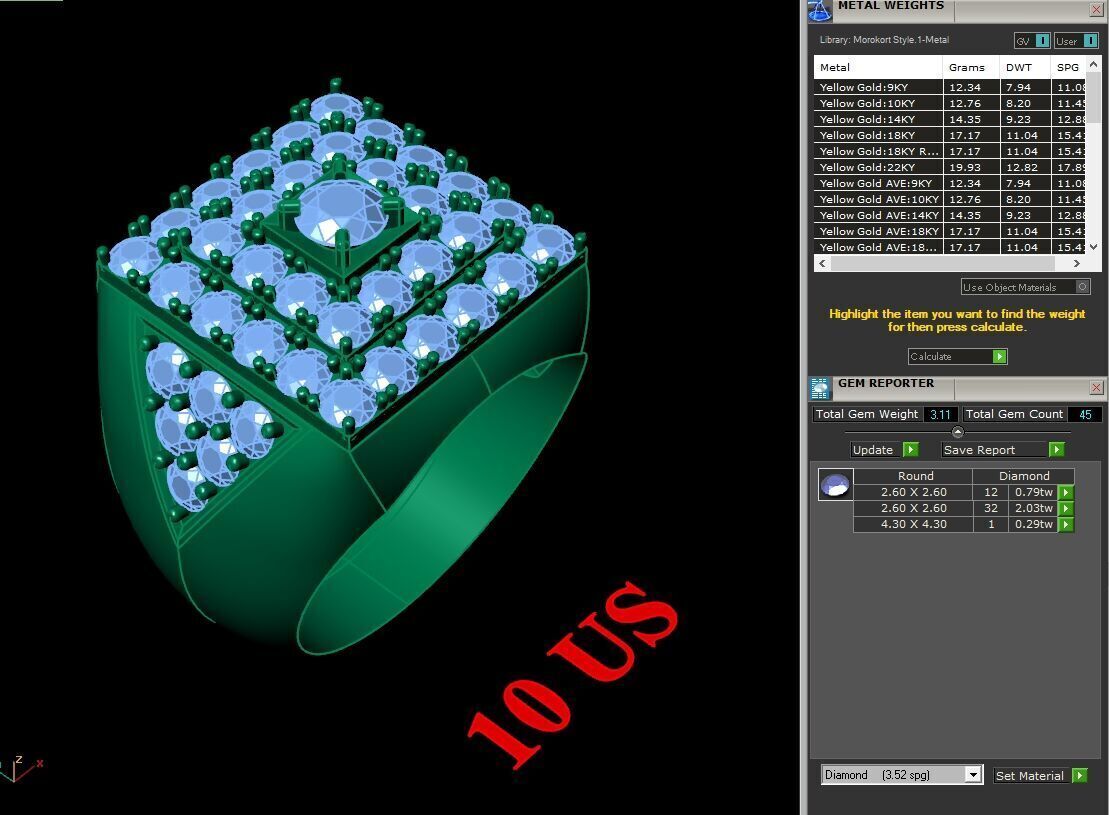Toggle the GV library switch
The width and height of the screenshot is (1109, 815).
(x=1042, y=41)
